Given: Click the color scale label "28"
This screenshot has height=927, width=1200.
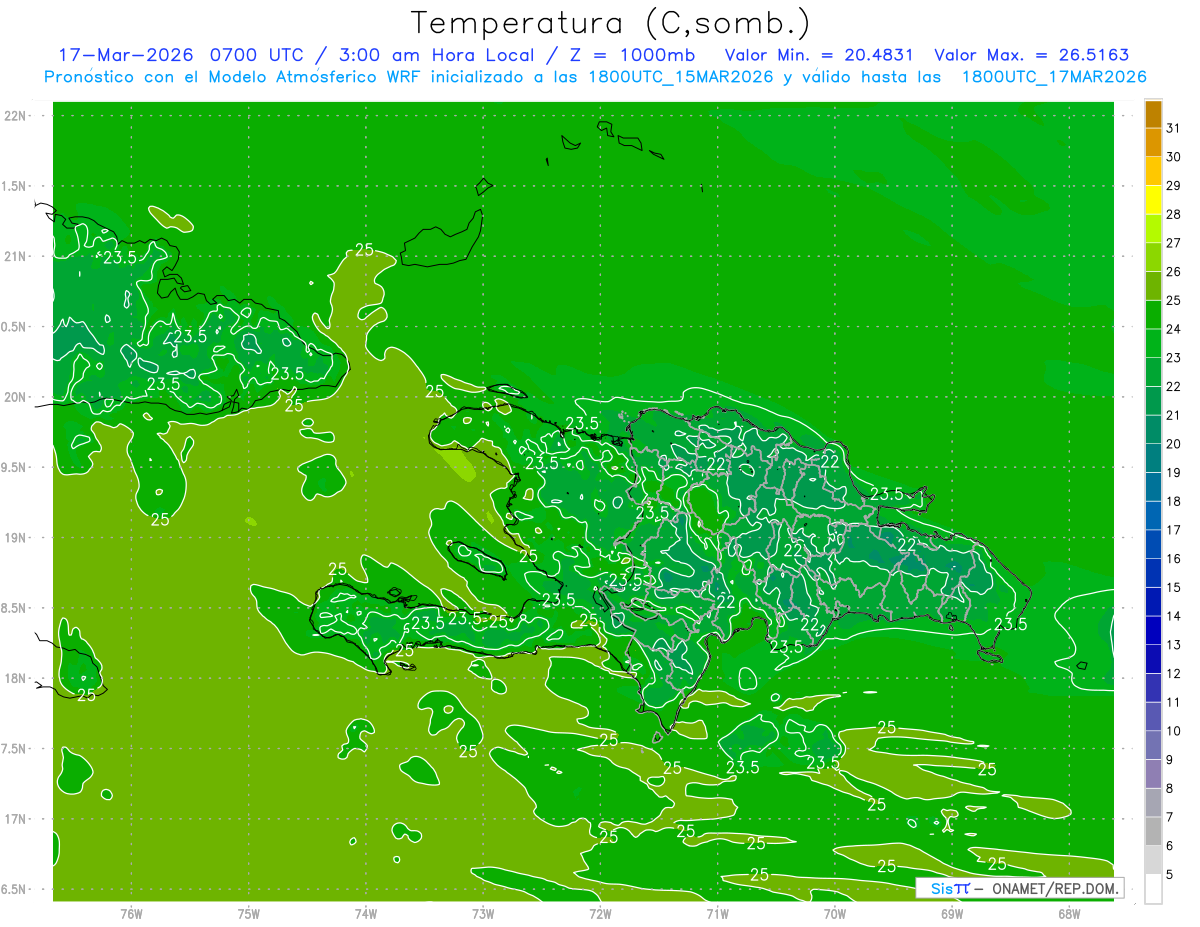Looking at the screenshot, I should tap(1174, 214).
